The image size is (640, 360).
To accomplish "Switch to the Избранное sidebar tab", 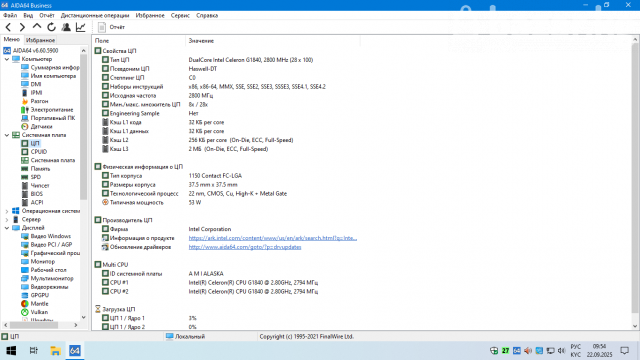I will [40, 40].
